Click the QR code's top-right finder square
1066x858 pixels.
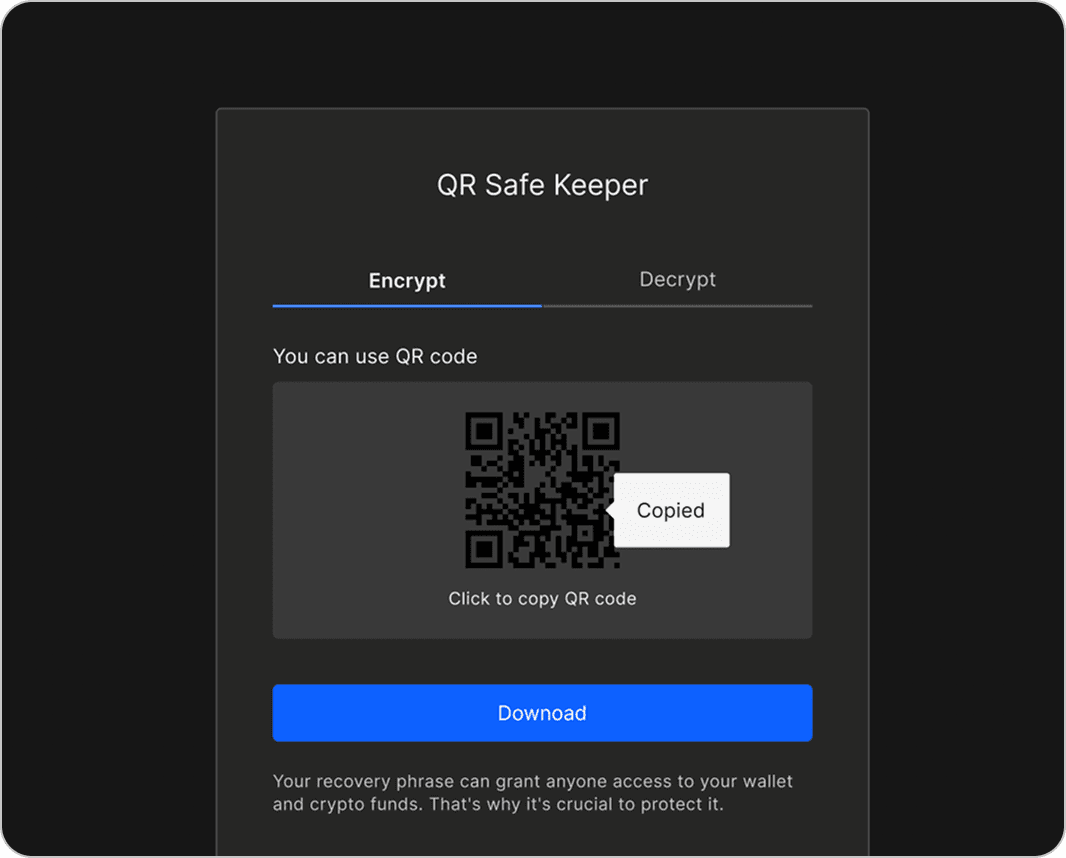point(601,431)
